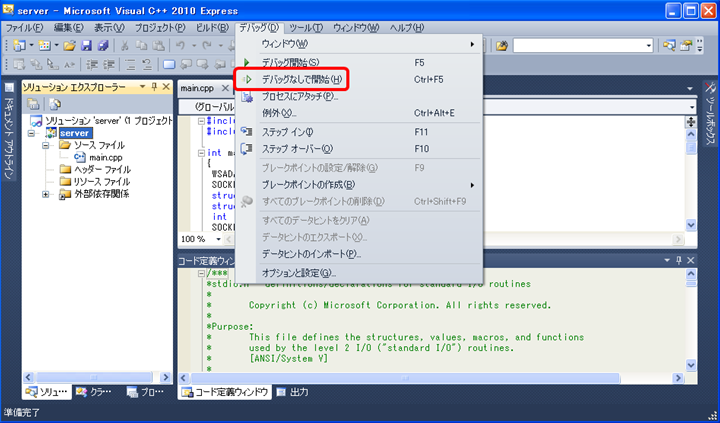The width and height of the screenshot is (720, 423).
Task: Select オプションと設定(G)... menu item
Action: point(299,273)
